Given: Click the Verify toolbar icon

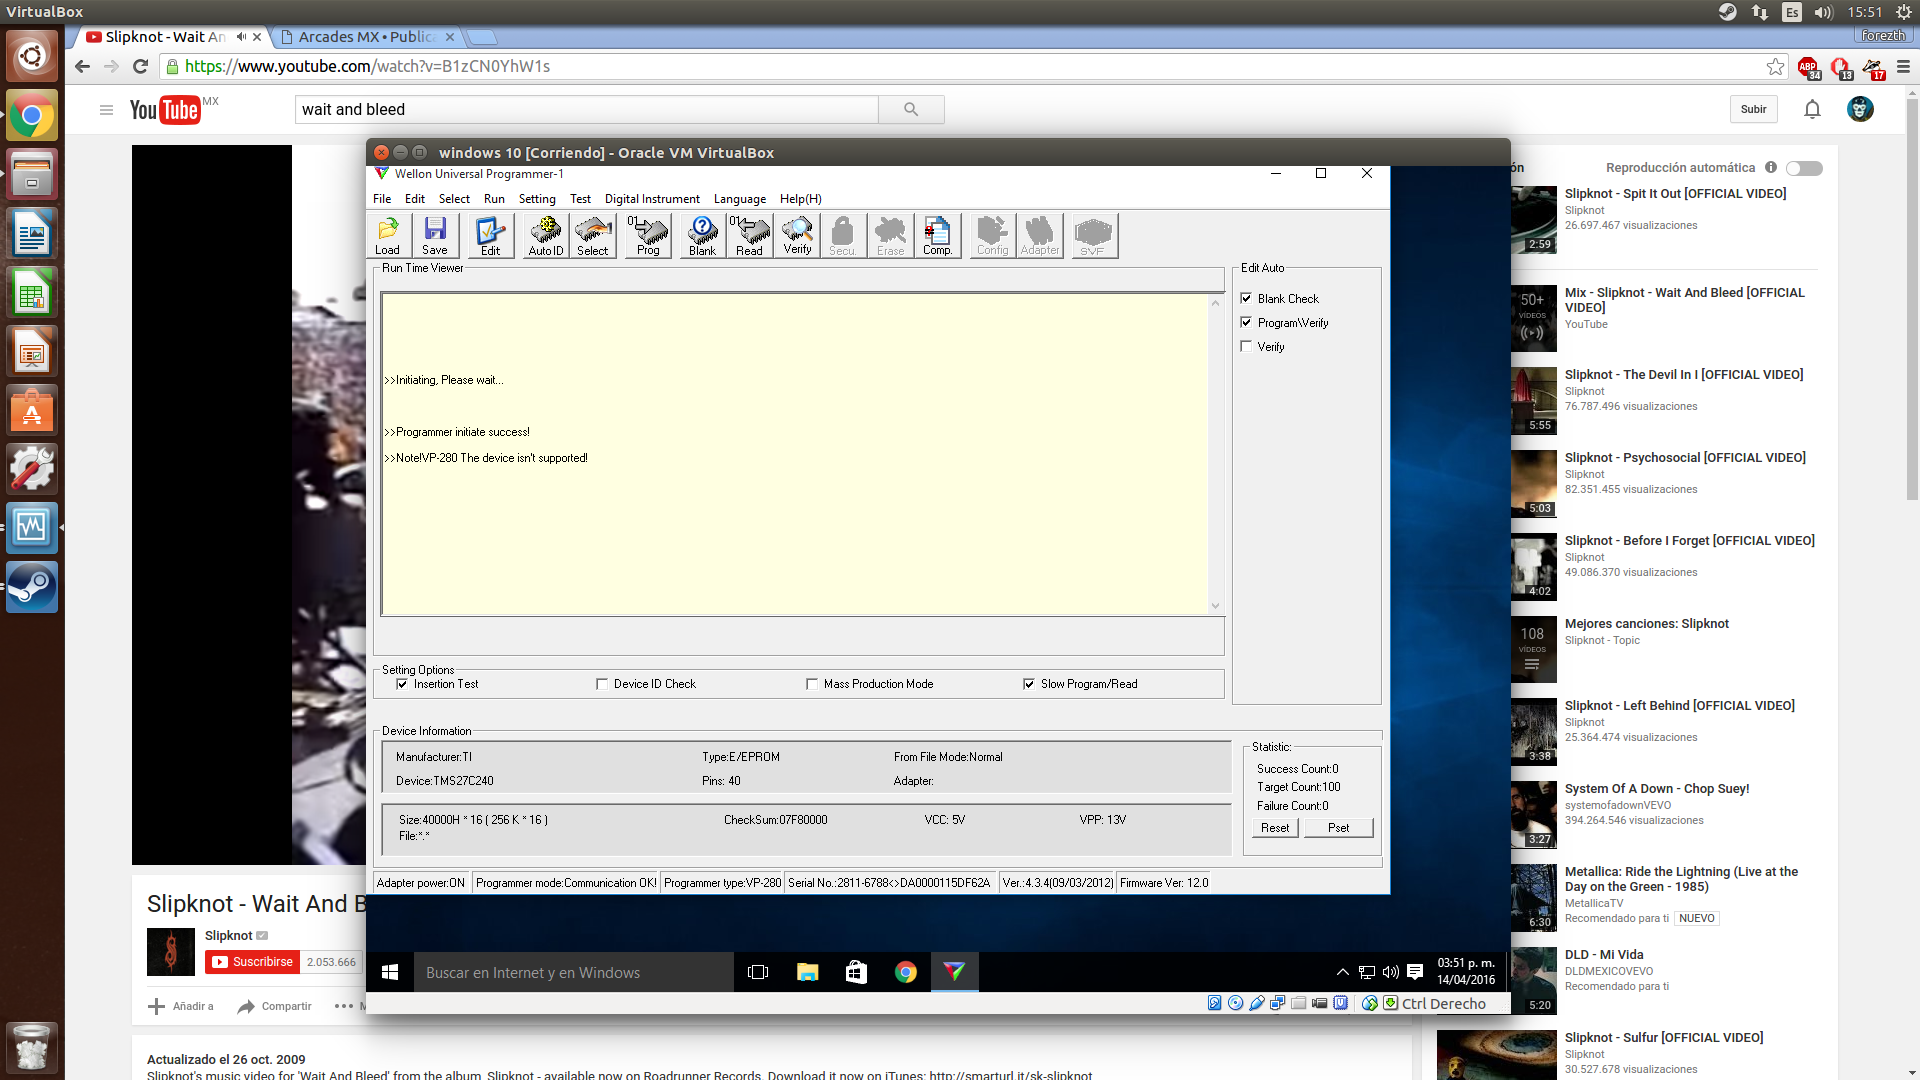Looking at the screenshot, I should click(x=798, y=236).
